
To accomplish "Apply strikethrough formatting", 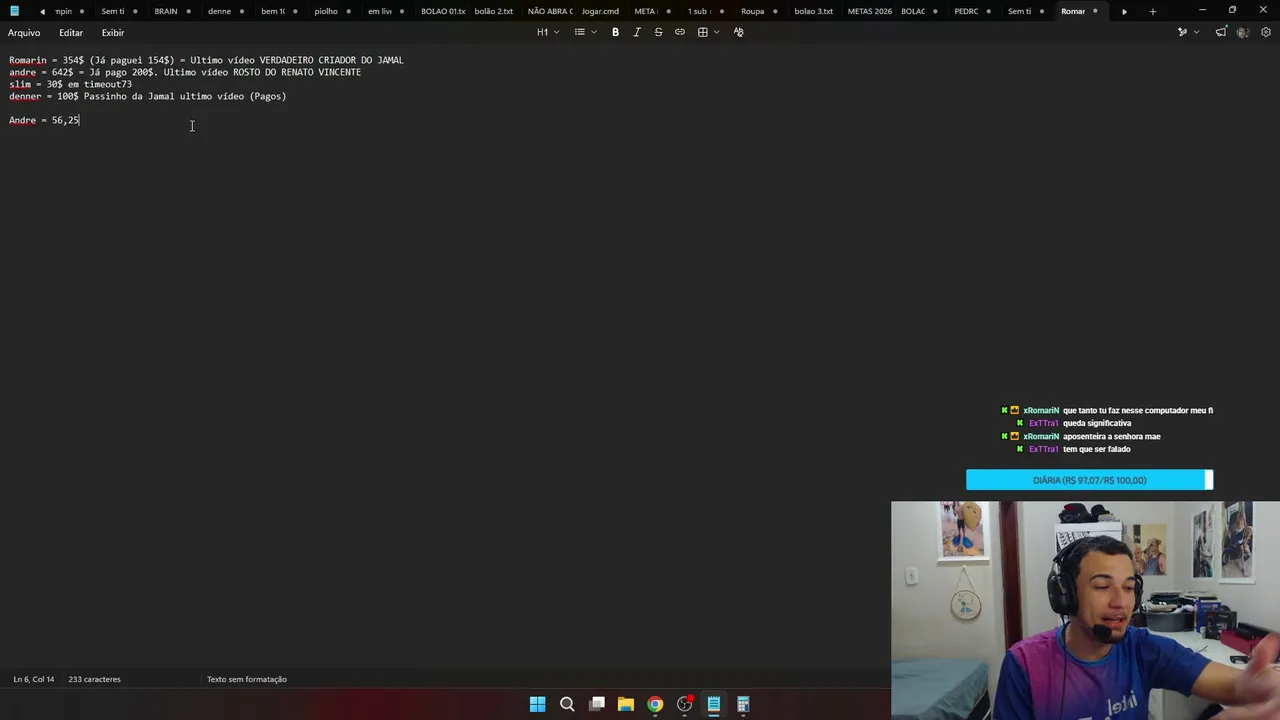I will pyautogui.click(x=658, y=32).
